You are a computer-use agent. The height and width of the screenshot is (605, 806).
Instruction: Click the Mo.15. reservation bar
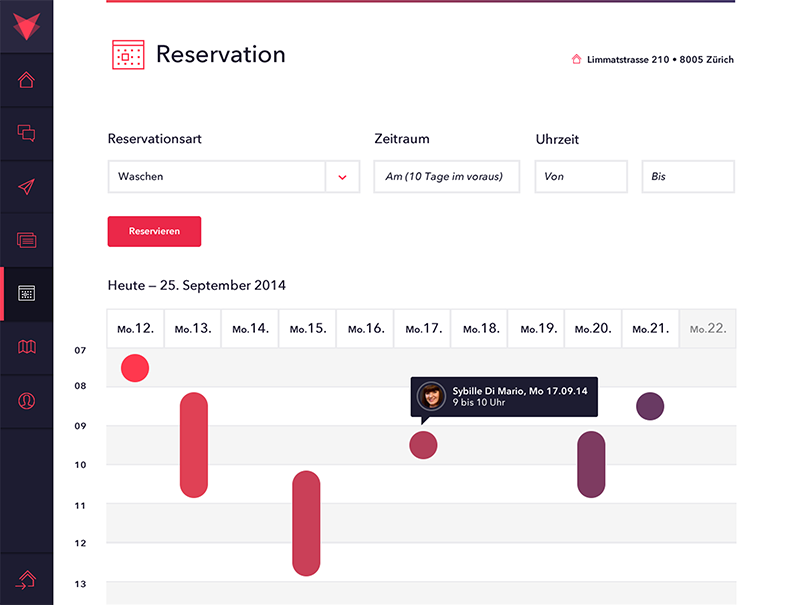pyautogui.click(x=306, y=523)
